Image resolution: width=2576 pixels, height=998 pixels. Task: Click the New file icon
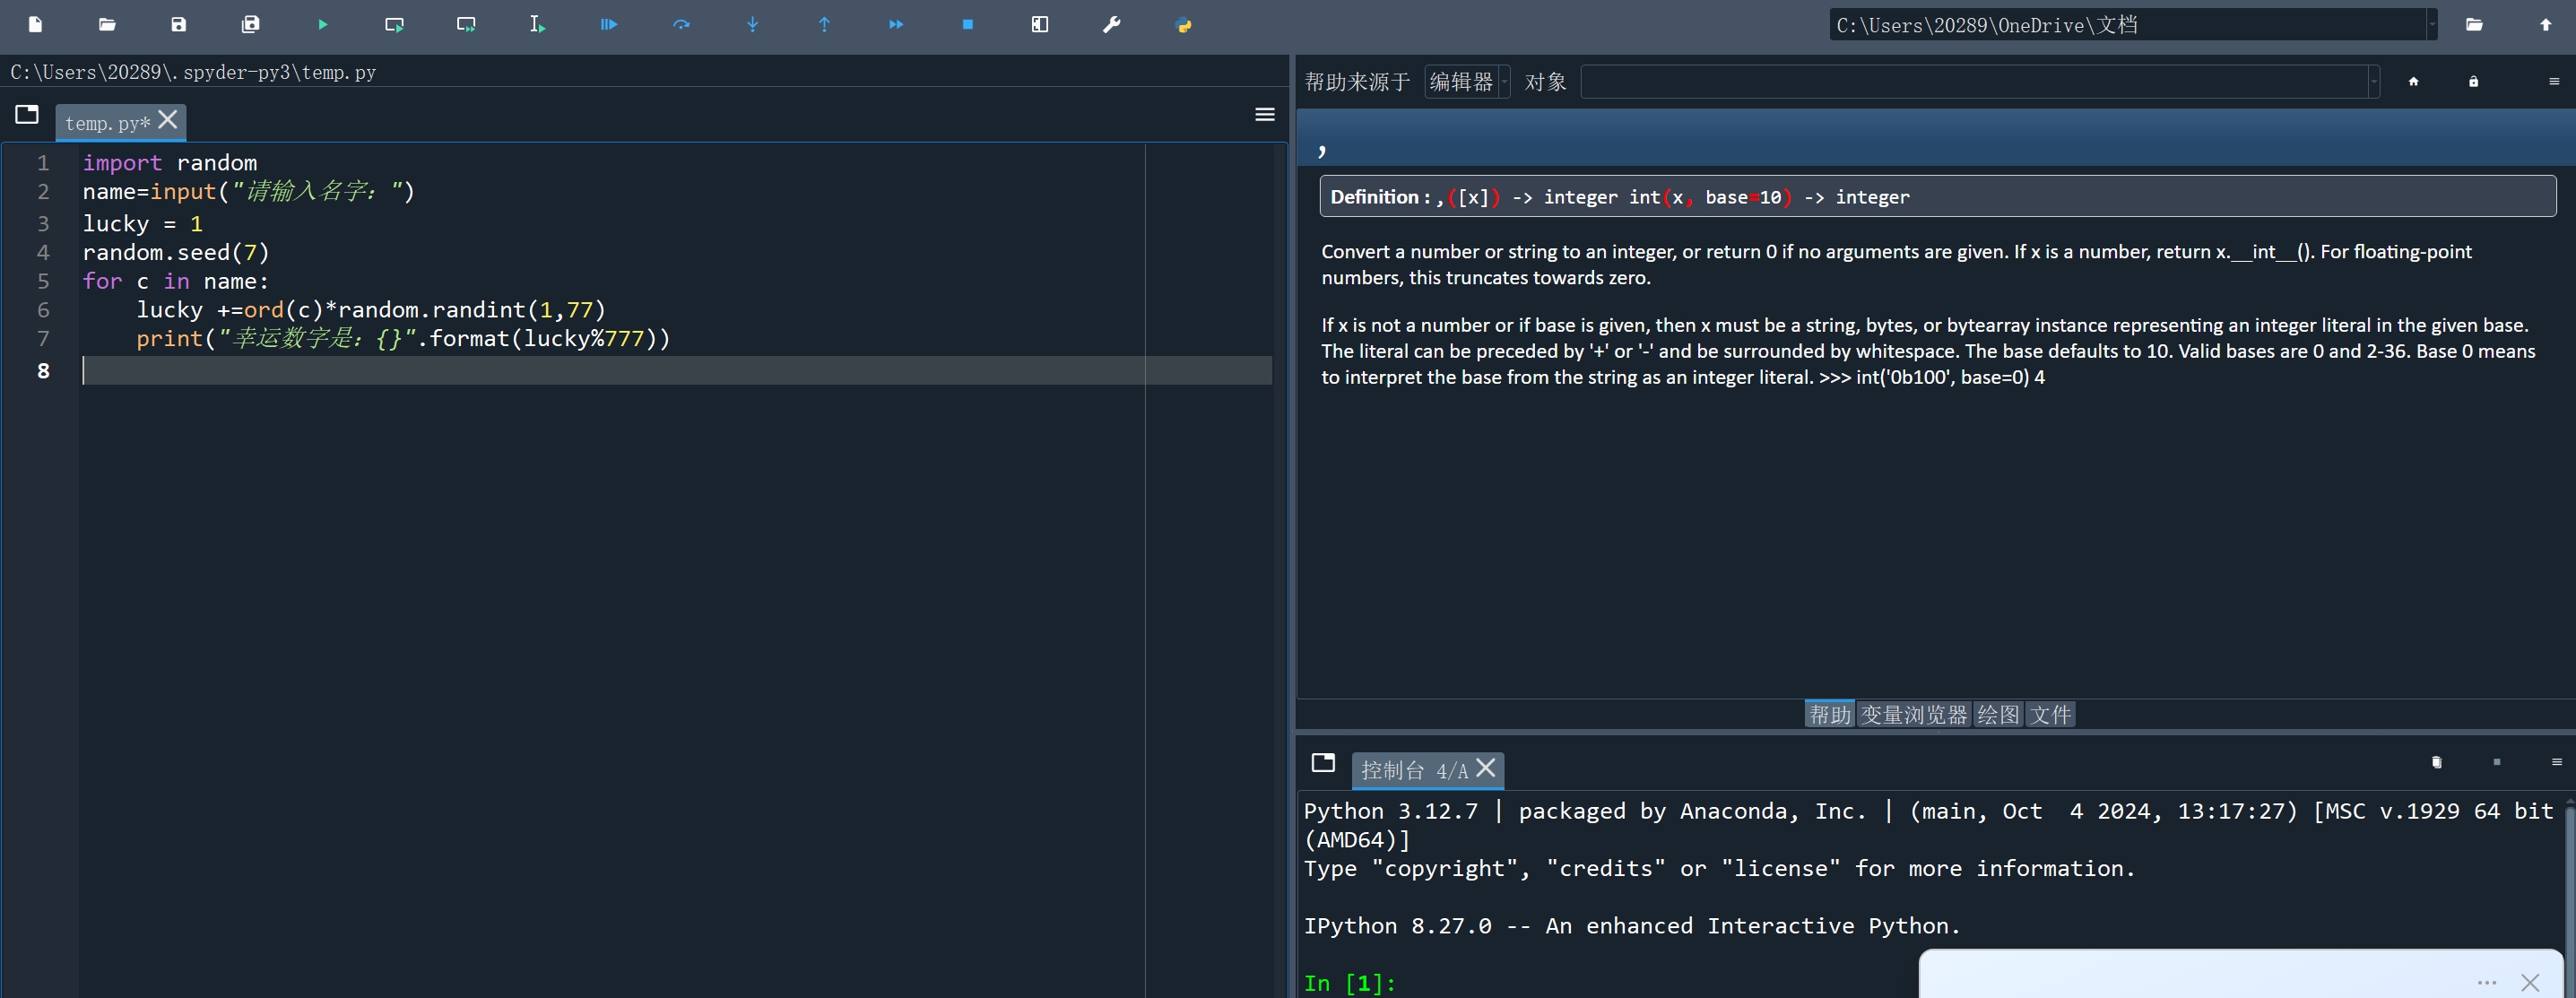pyautogui.click(x=35, y=24)
